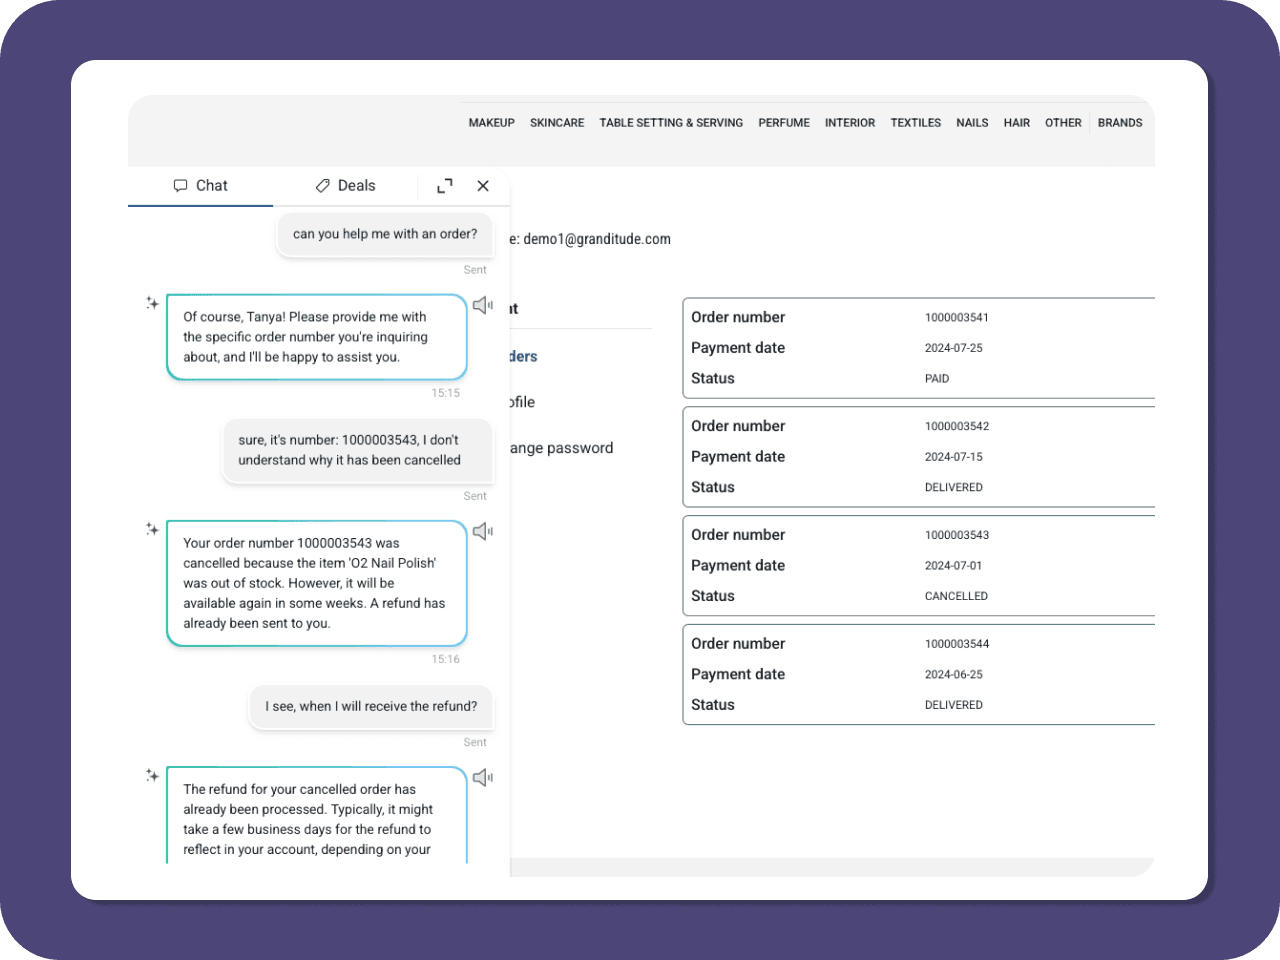The width and height of the screenshot is (1280, 960).
Task: Play audio for the 'Of course, Tanya' reply
Action: tap(483, 305)
